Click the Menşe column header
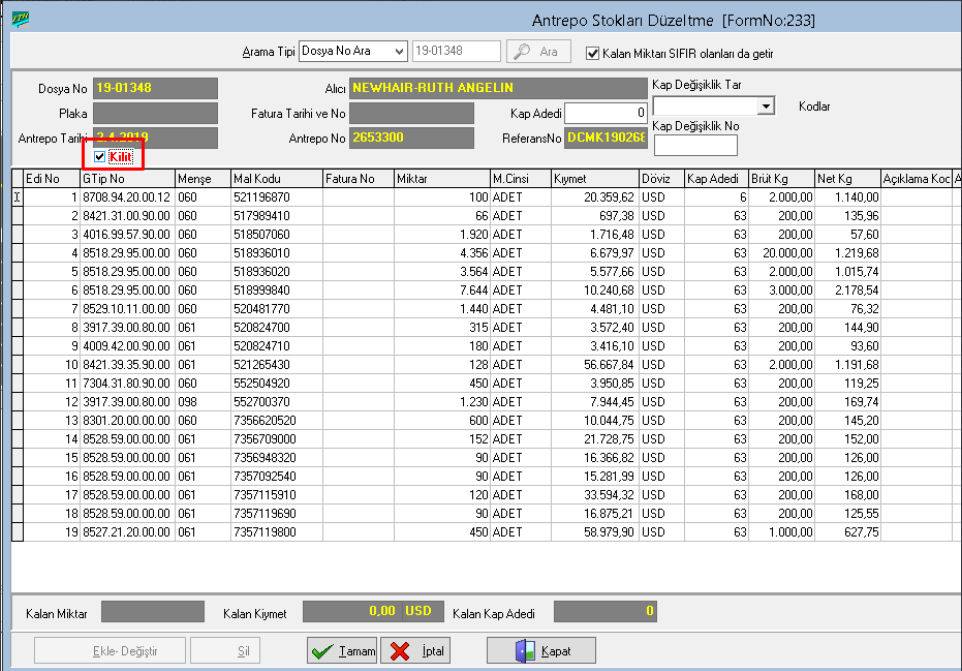962x671 pixels. pos(203,179)
